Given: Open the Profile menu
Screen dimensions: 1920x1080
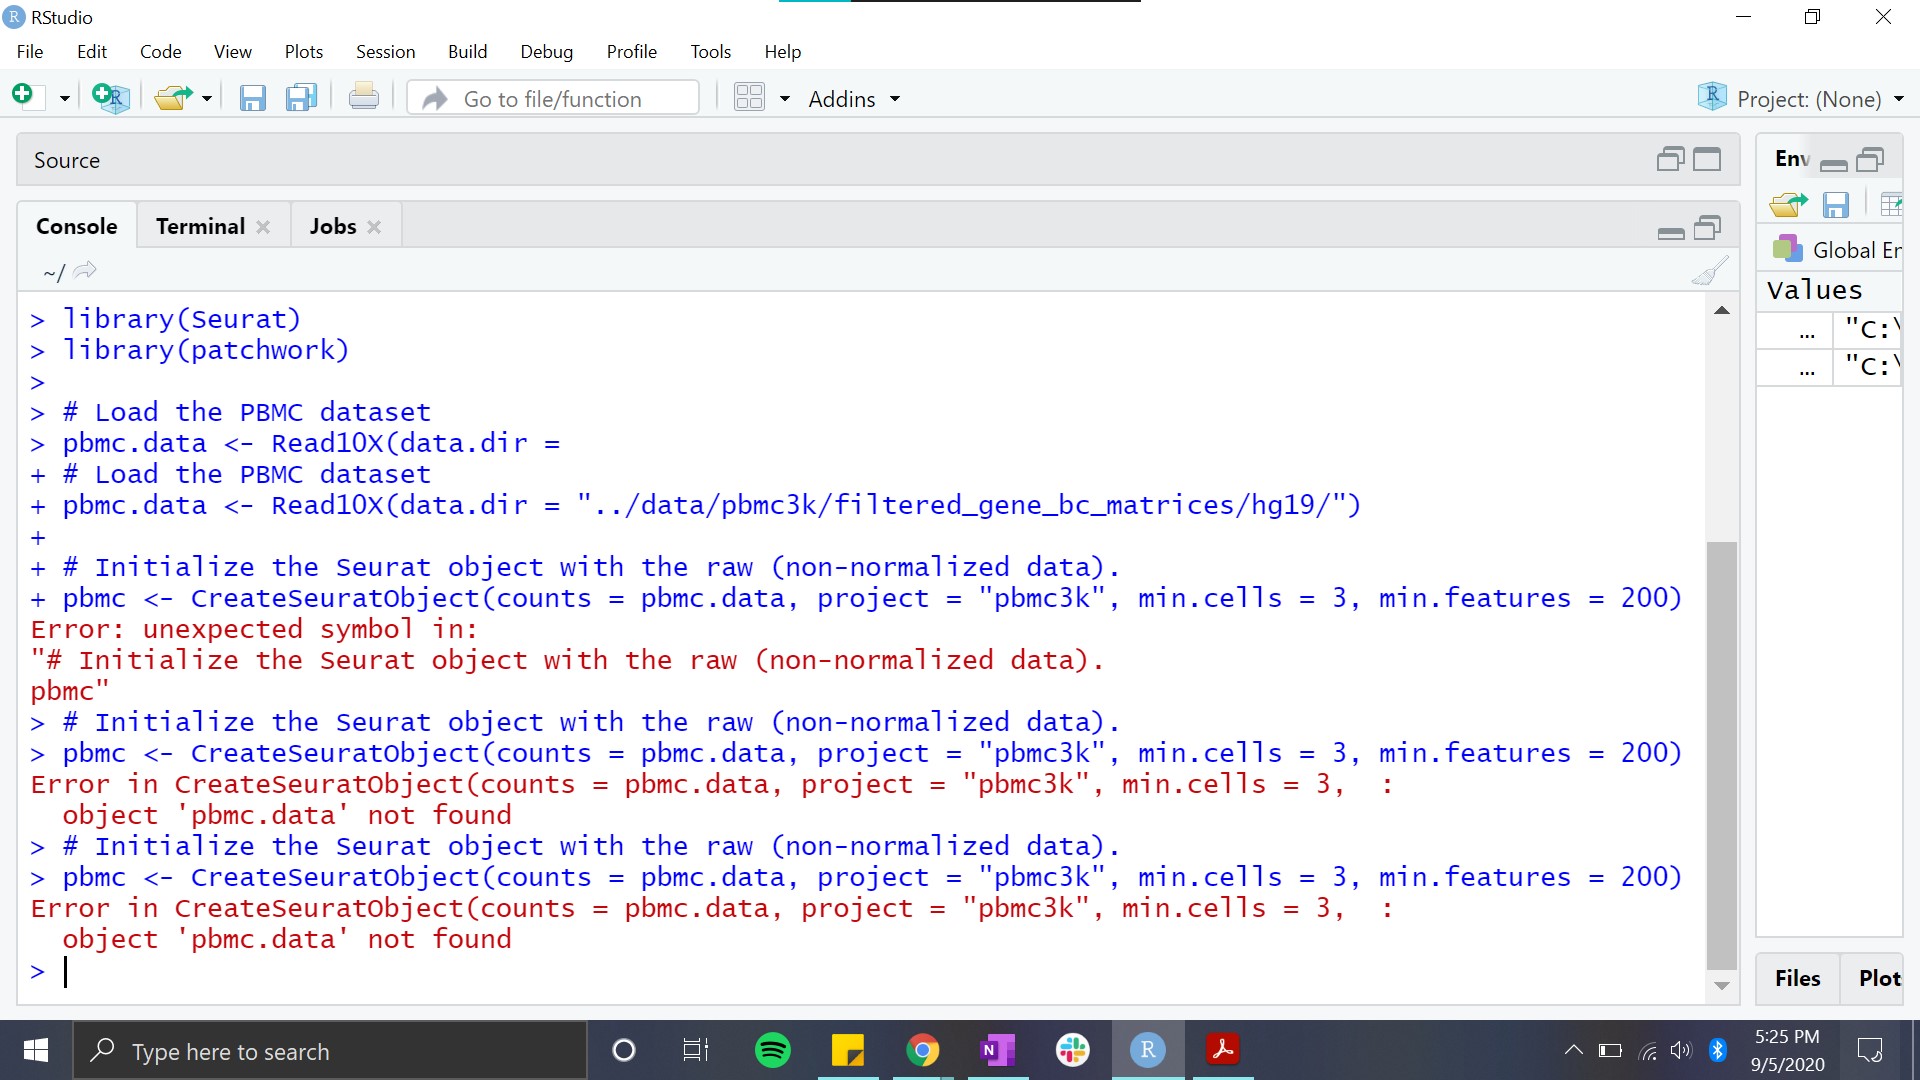Looking at the screenshot, I should tap(631, 51).
